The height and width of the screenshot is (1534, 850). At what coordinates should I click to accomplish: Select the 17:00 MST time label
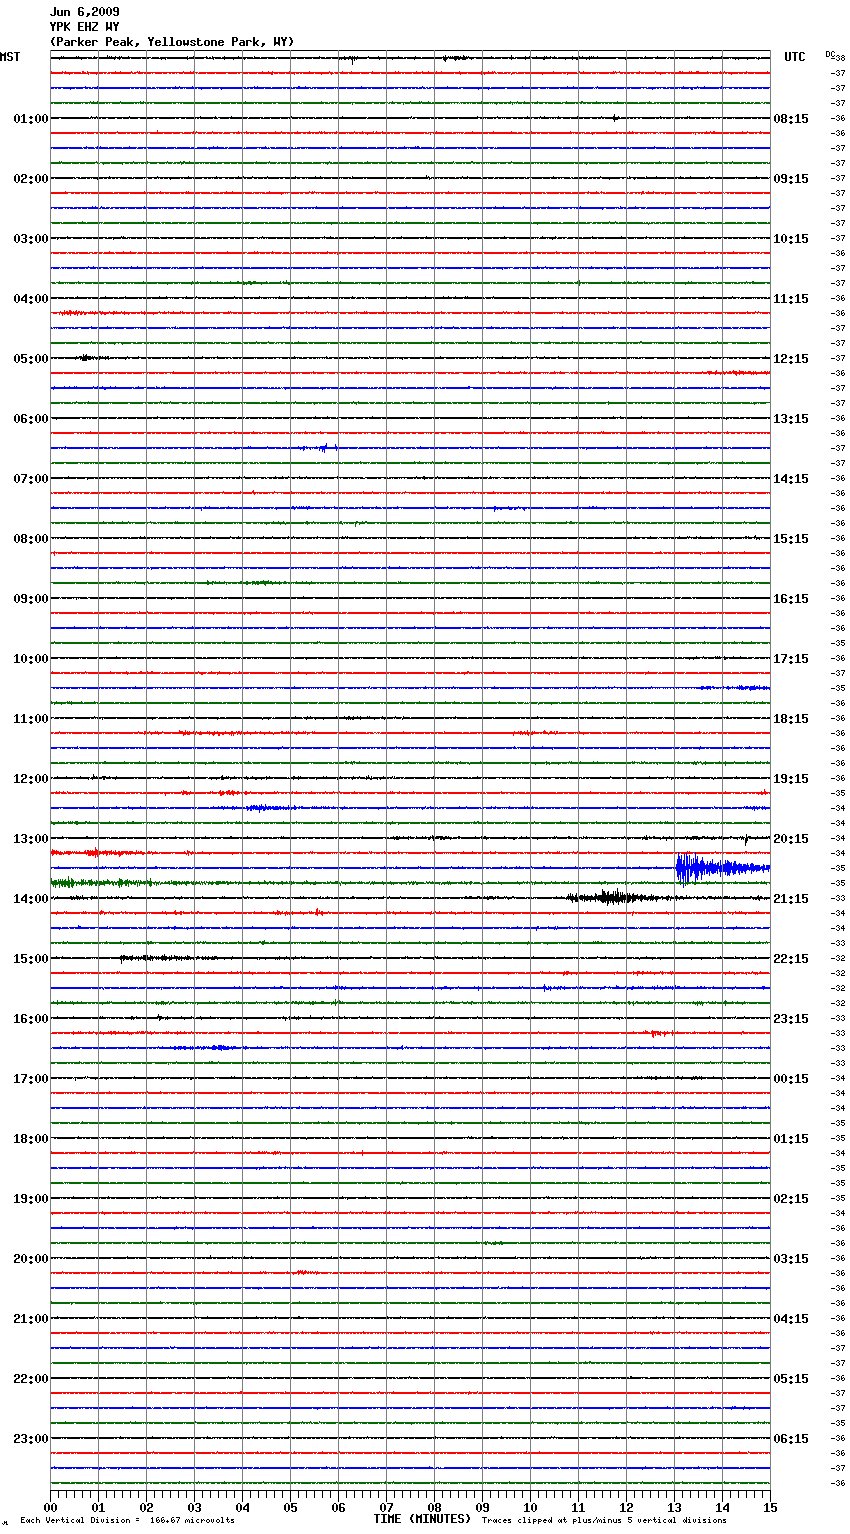coord(30,1079)
